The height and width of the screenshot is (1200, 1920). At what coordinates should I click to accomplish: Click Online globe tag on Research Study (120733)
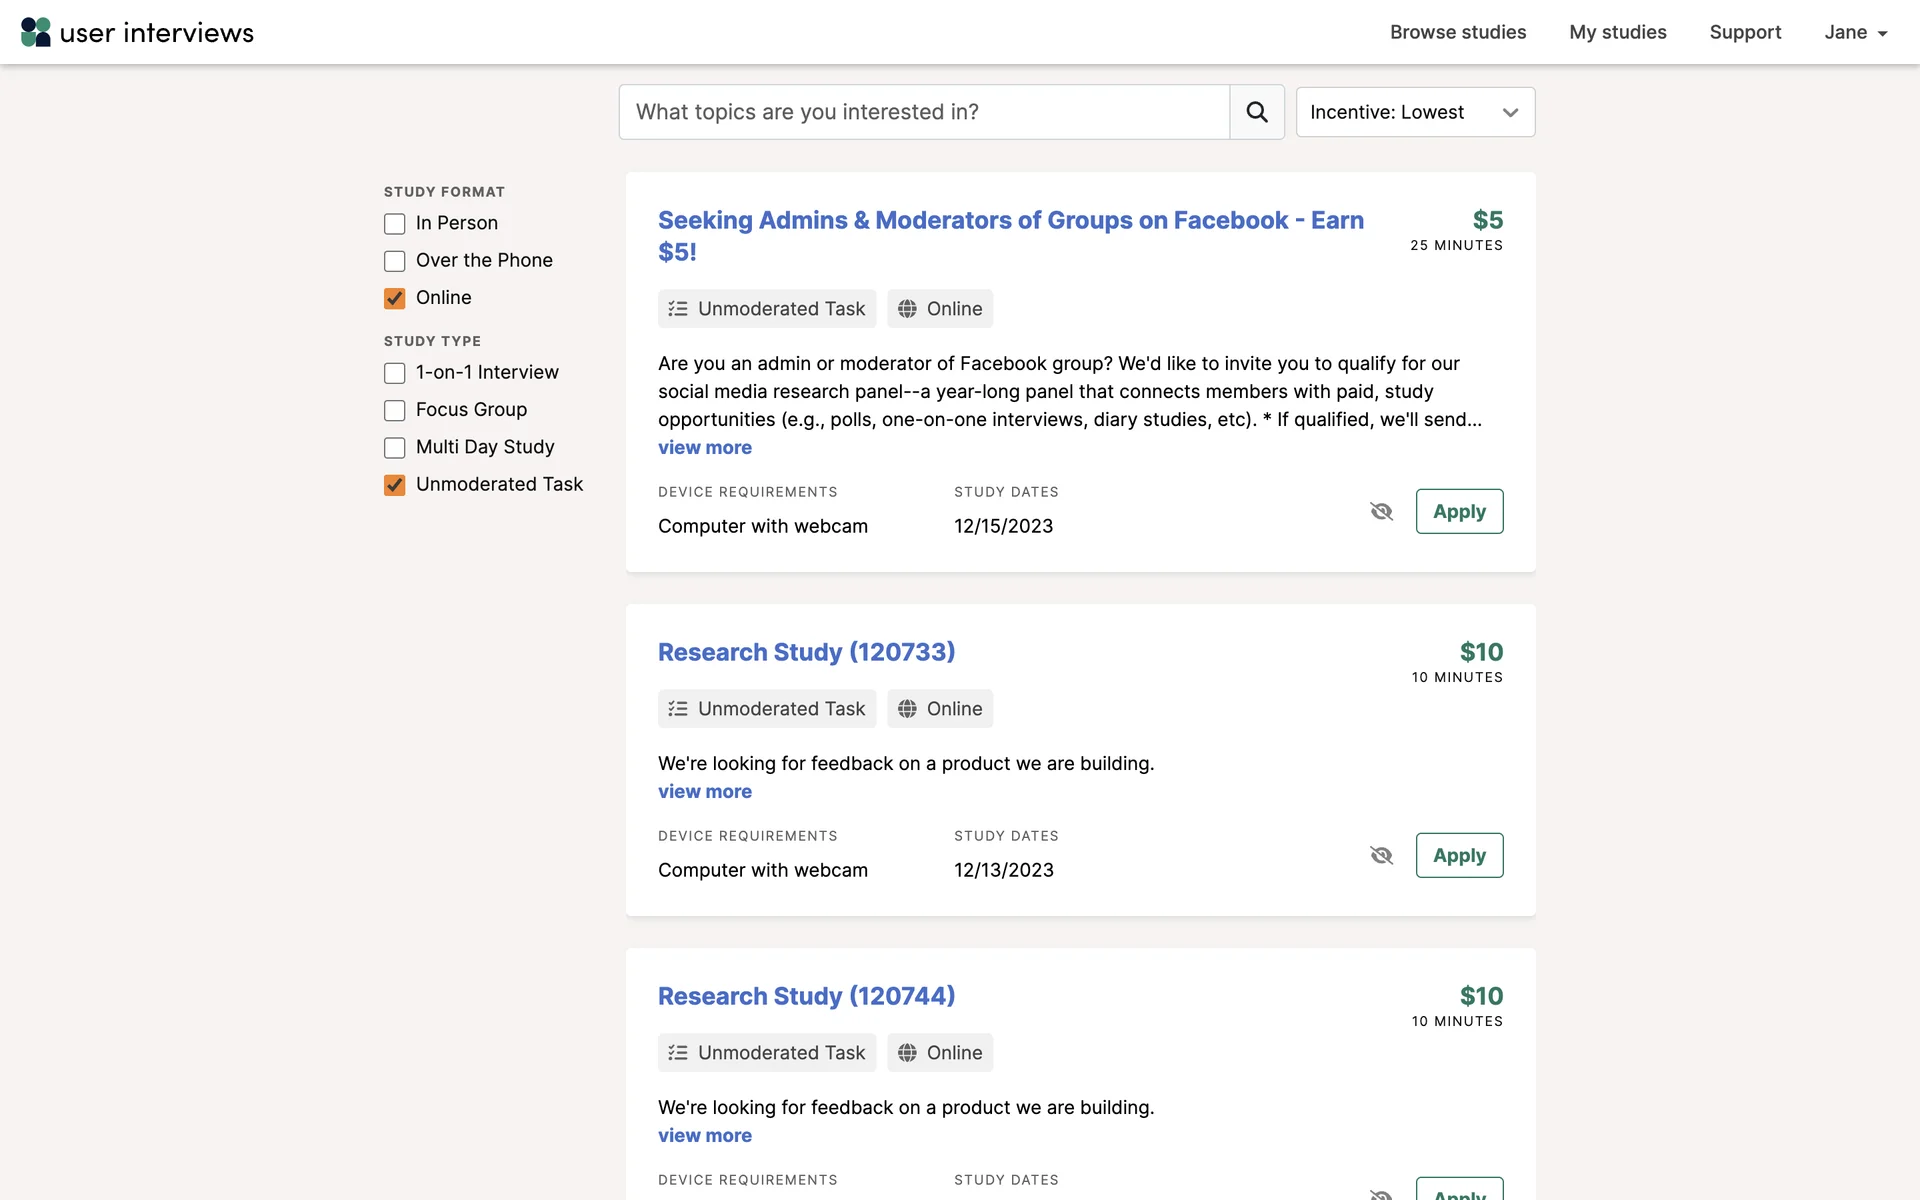[940, 709]
